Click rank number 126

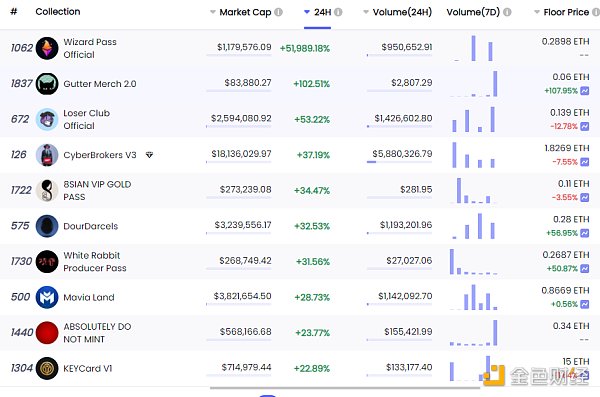click(x=18, y=155)
